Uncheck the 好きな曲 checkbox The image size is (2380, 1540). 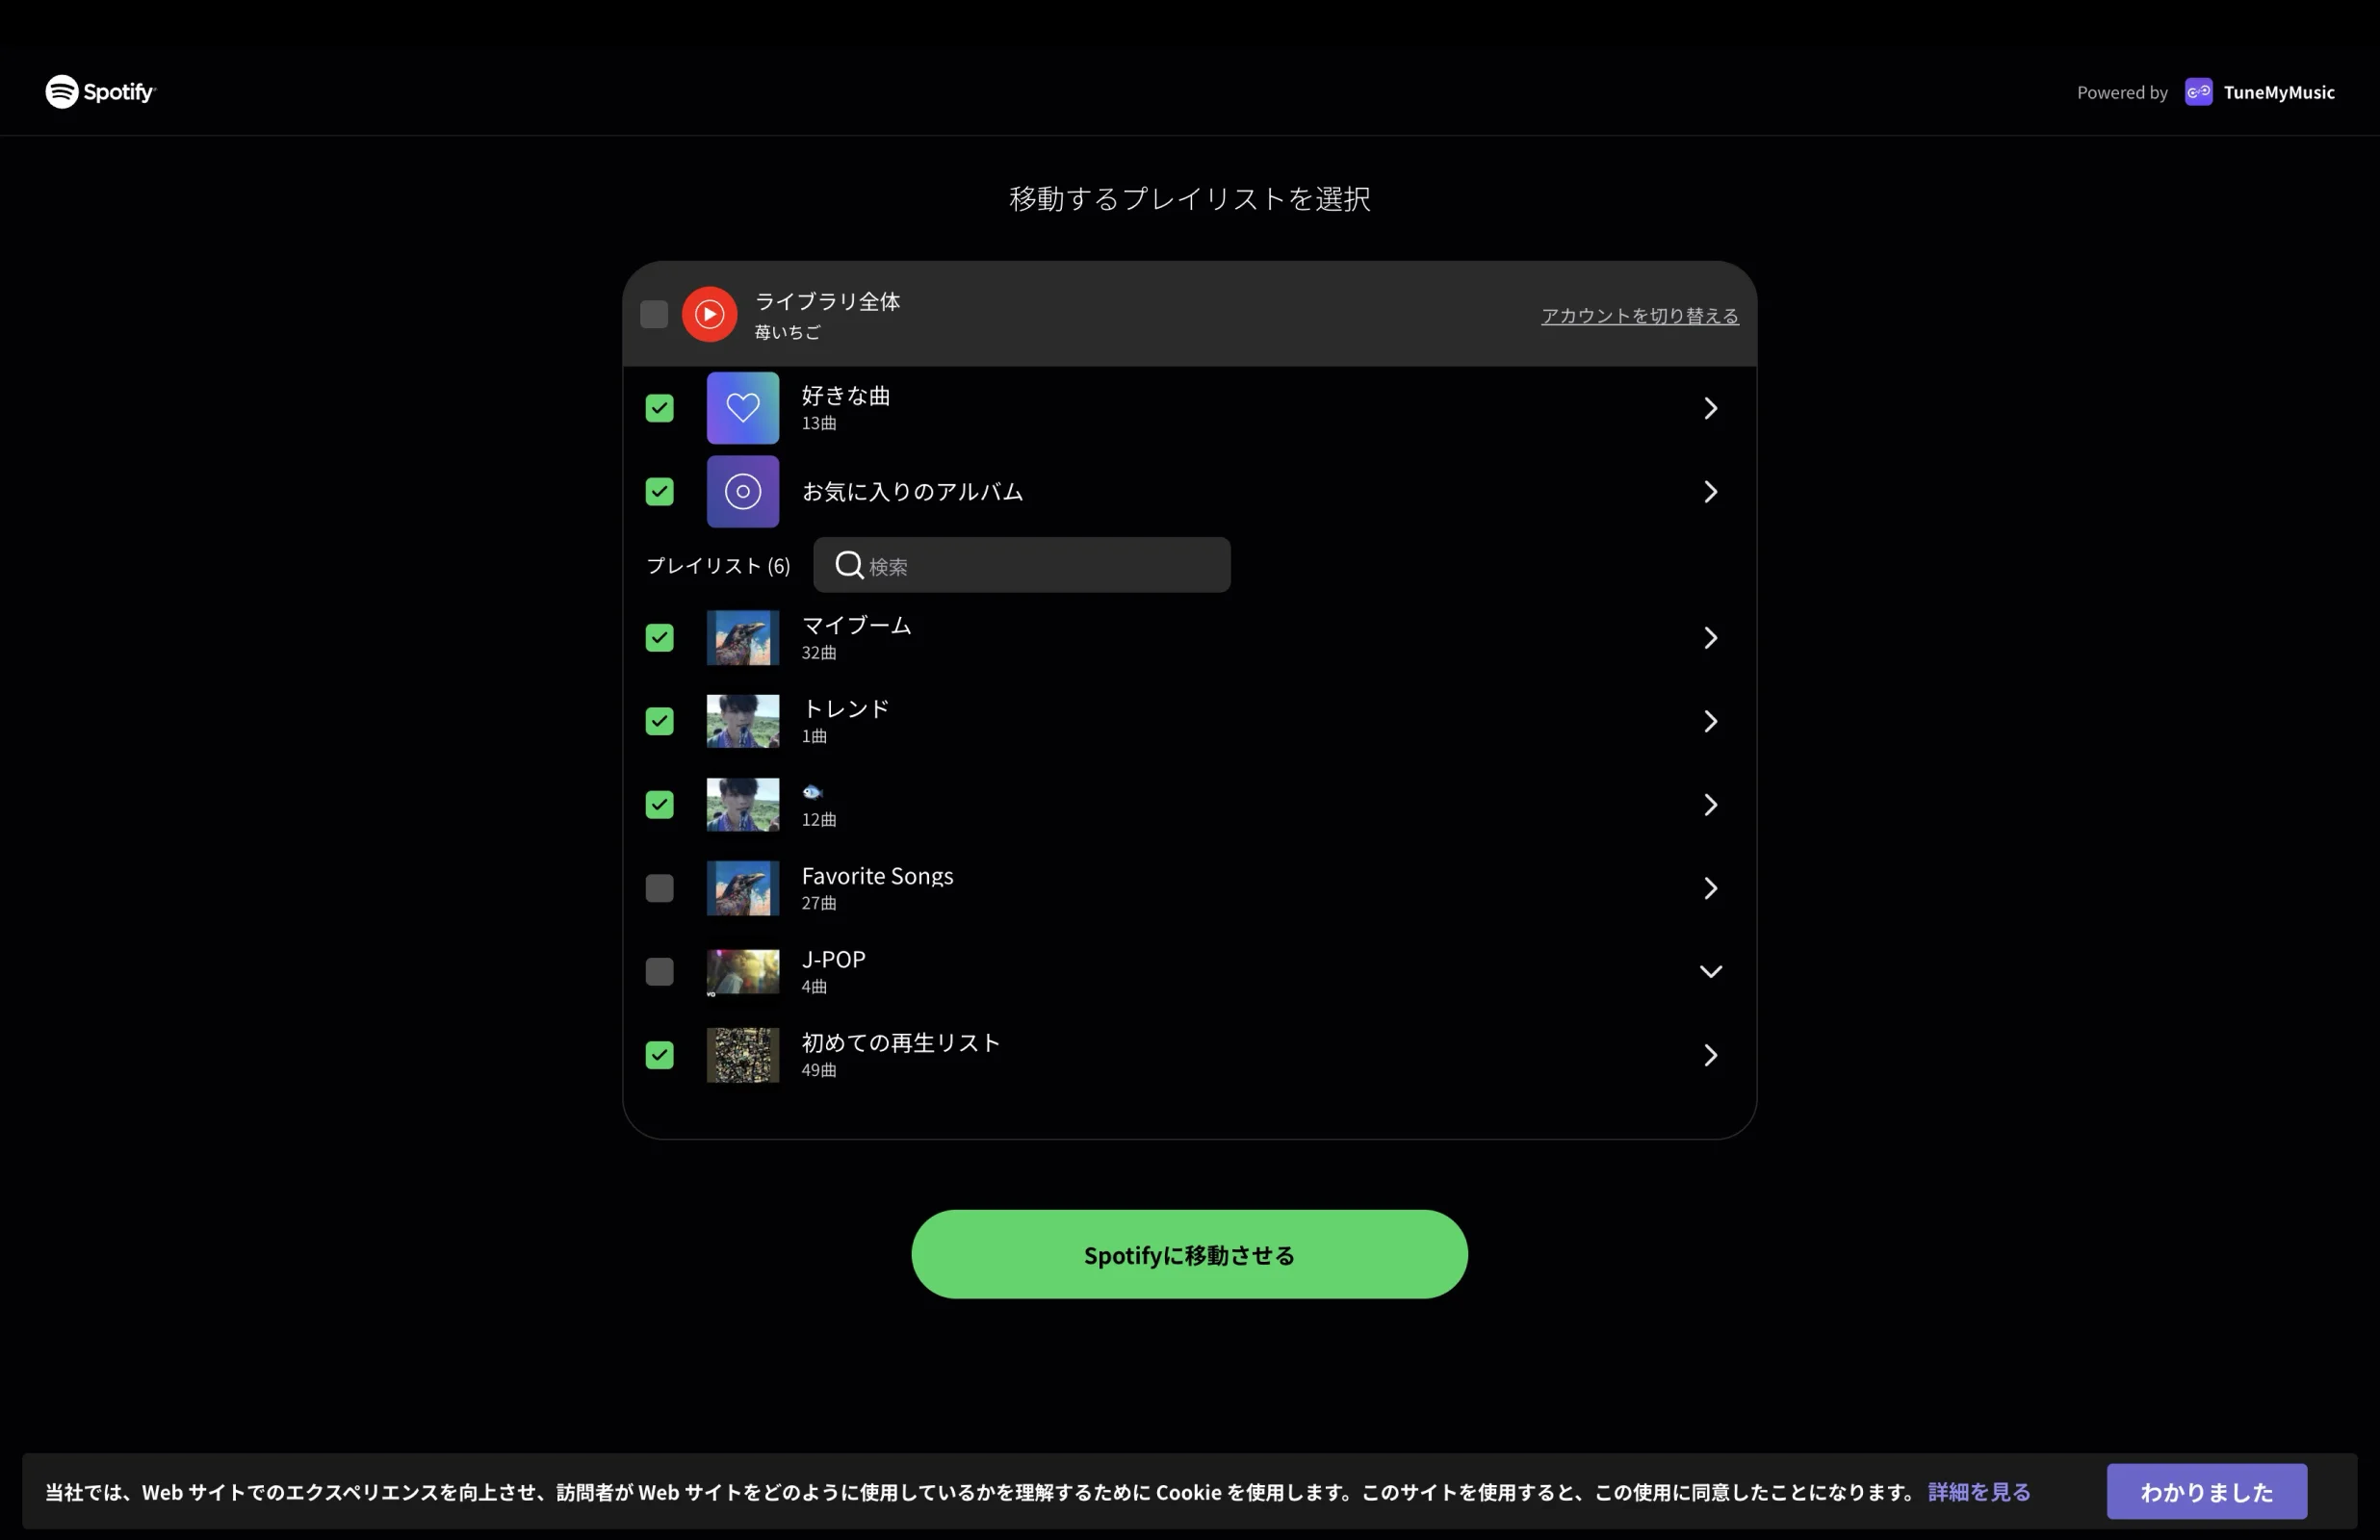point(659,408)
